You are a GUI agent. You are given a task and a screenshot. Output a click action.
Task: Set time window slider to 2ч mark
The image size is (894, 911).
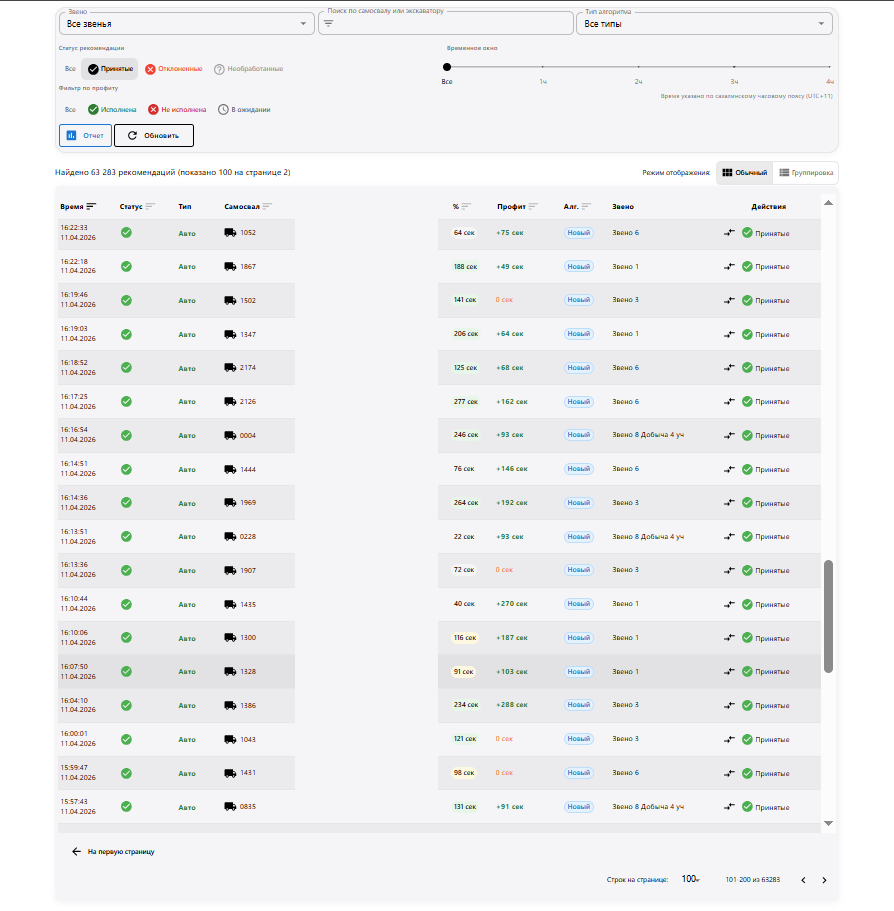pyautogui.click(x=638, y=67)
